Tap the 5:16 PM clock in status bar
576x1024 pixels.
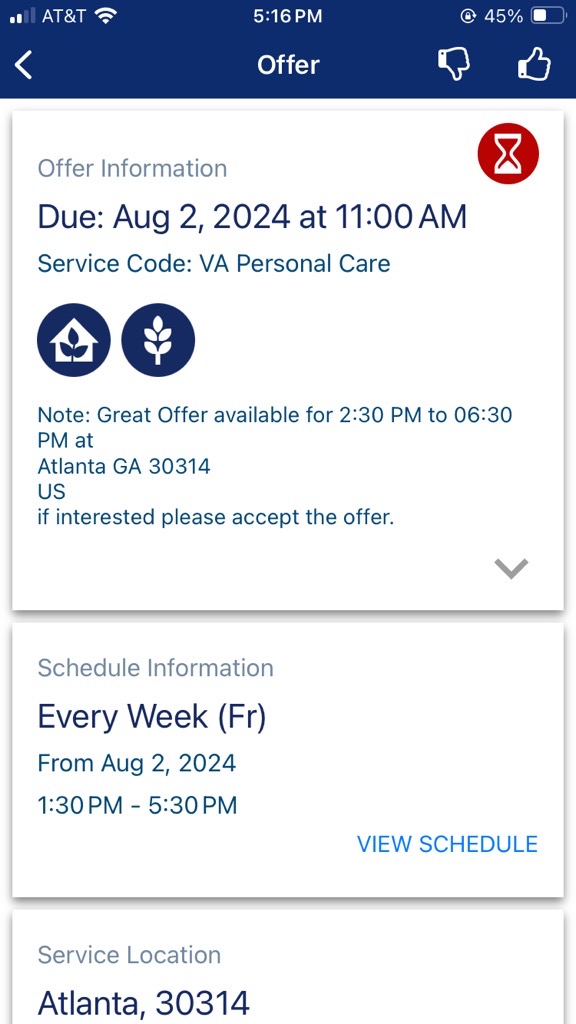tap(287, 16)
